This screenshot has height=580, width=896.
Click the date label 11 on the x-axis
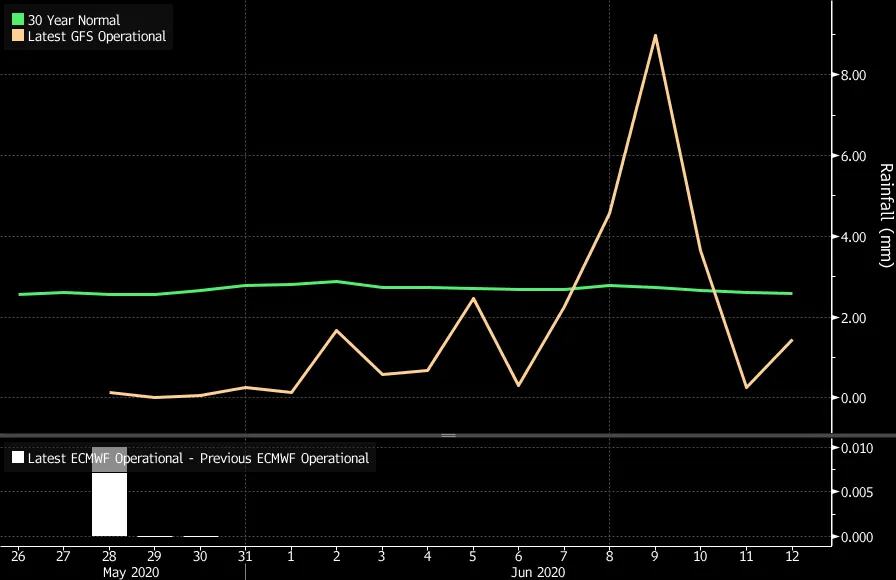tap(746, 556)
